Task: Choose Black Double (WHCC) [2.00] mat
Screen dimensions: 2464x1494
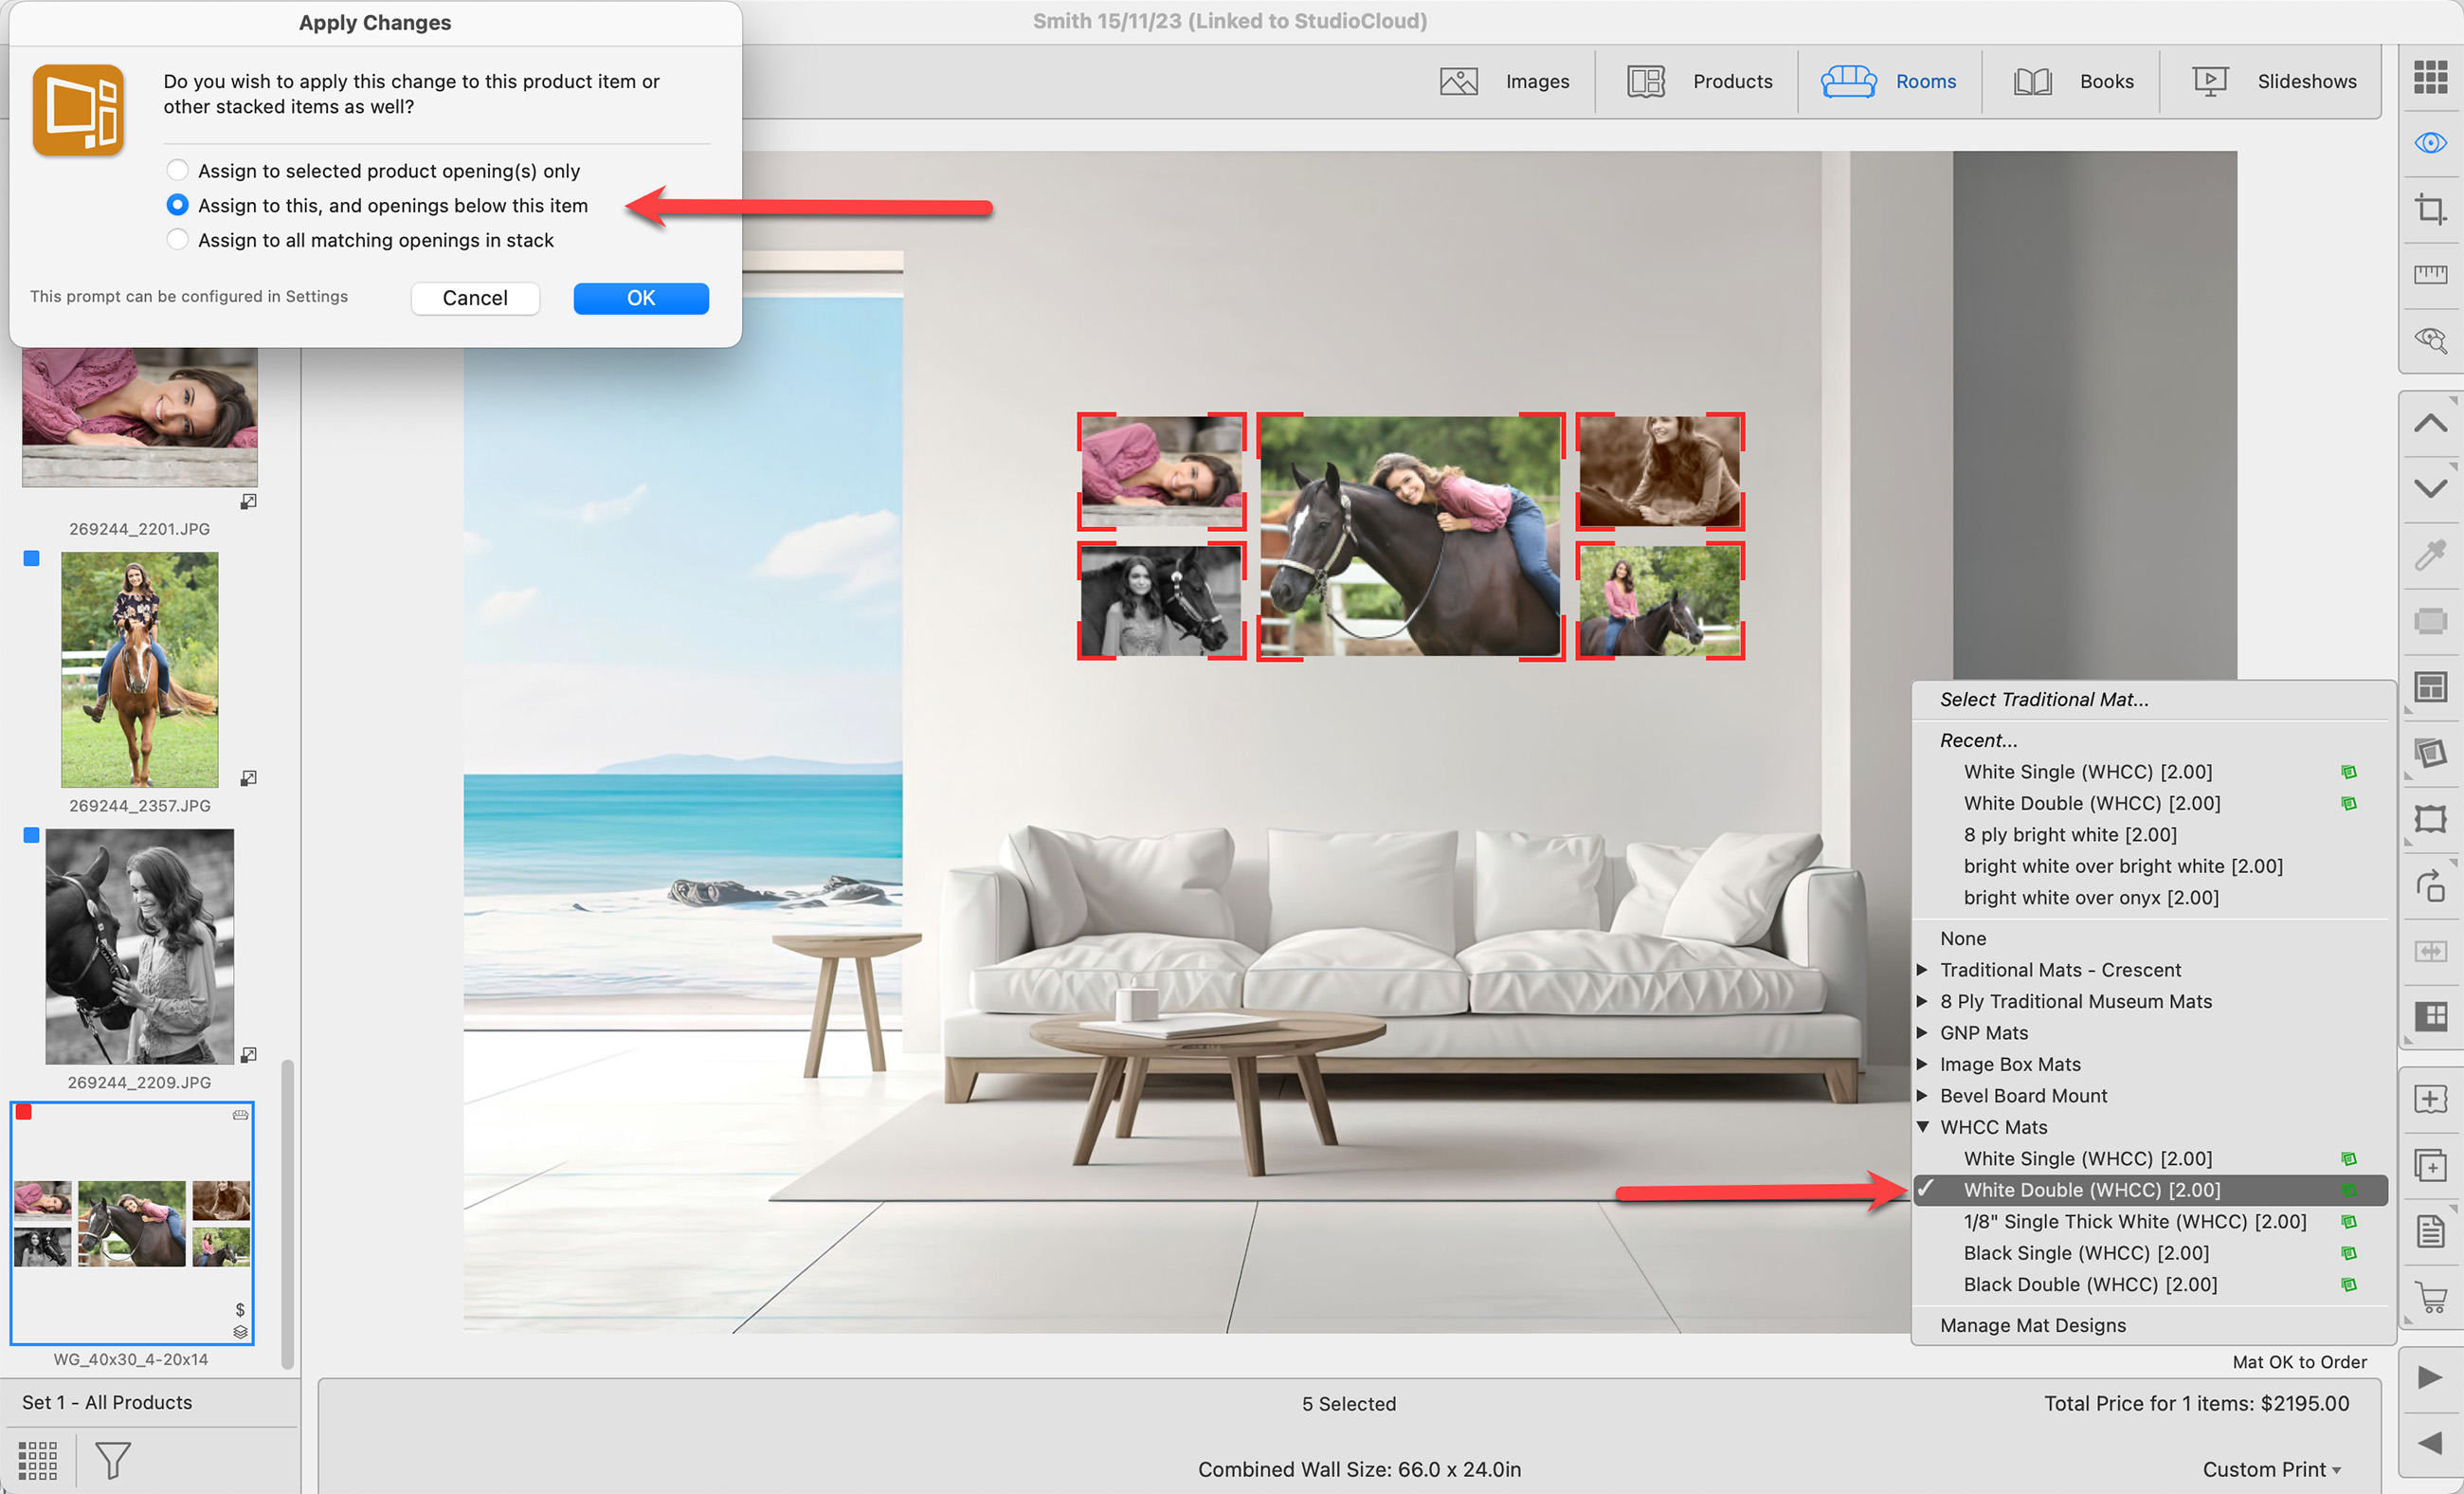Action: pyautogui.click(x=2090, y=1284)
